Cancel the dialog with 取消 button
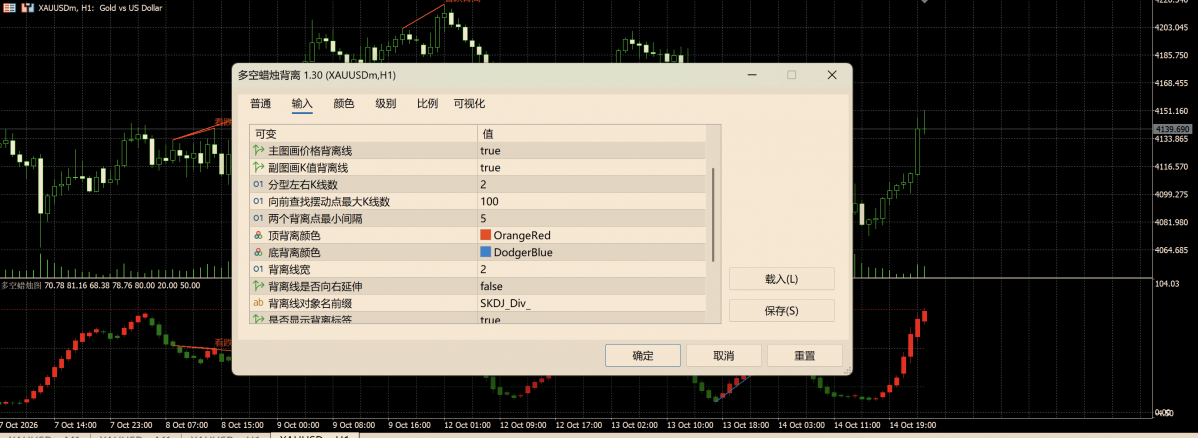 pos(724,355)
